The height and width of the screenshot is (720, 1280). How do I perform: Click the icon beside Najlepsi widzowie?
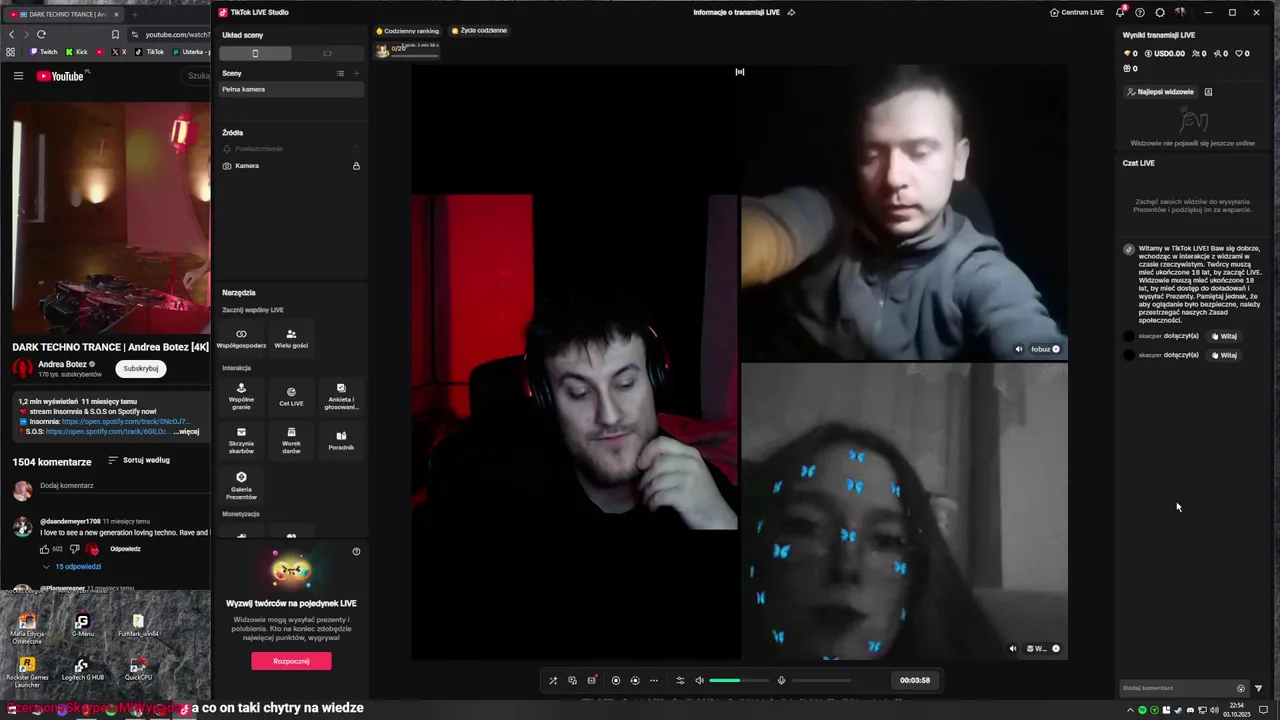(x=1208, y=92)
